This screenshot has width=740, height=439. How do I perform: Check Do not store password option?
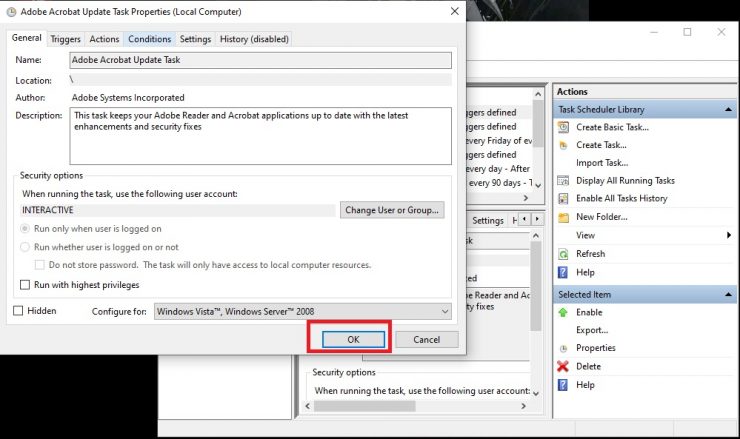(40, 265)
